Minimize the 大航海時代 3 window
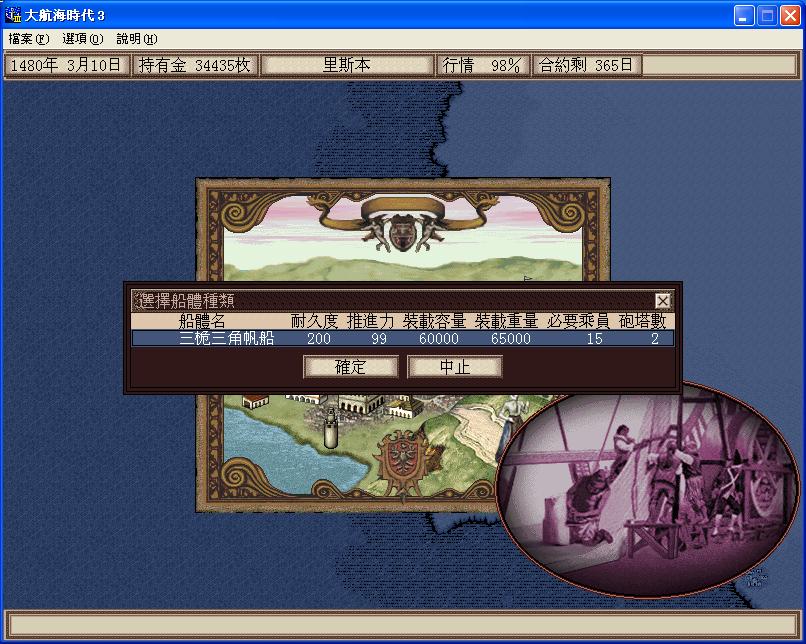This screenshot has height=644, width=806. (743, 15)
